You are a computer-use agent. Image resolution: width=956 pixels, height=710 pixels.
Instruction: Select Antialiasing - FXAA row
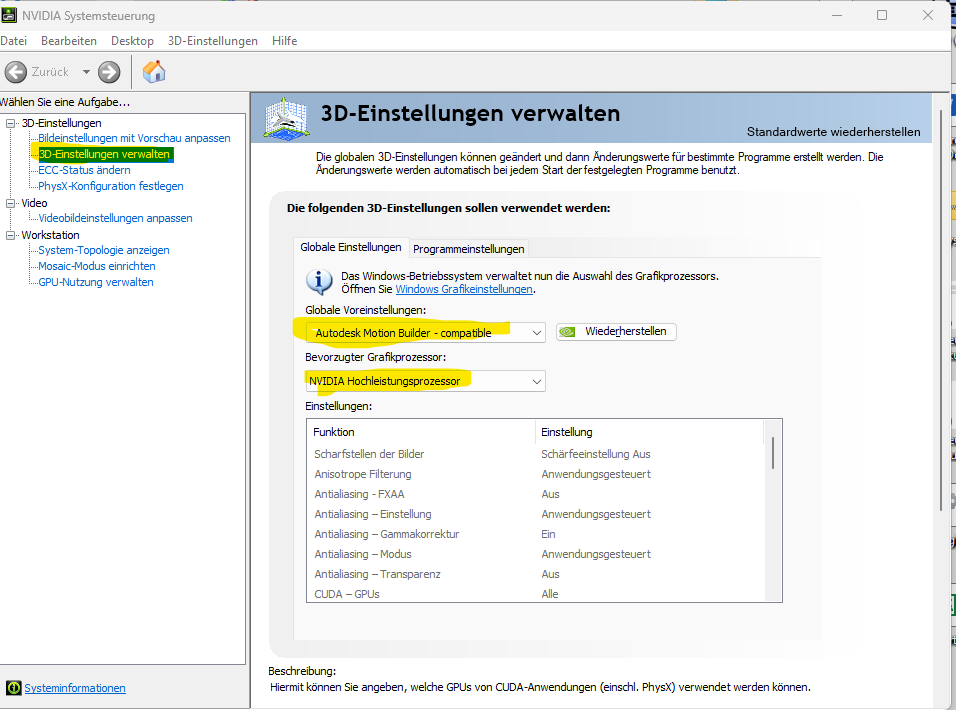click(x=535, y=494)
